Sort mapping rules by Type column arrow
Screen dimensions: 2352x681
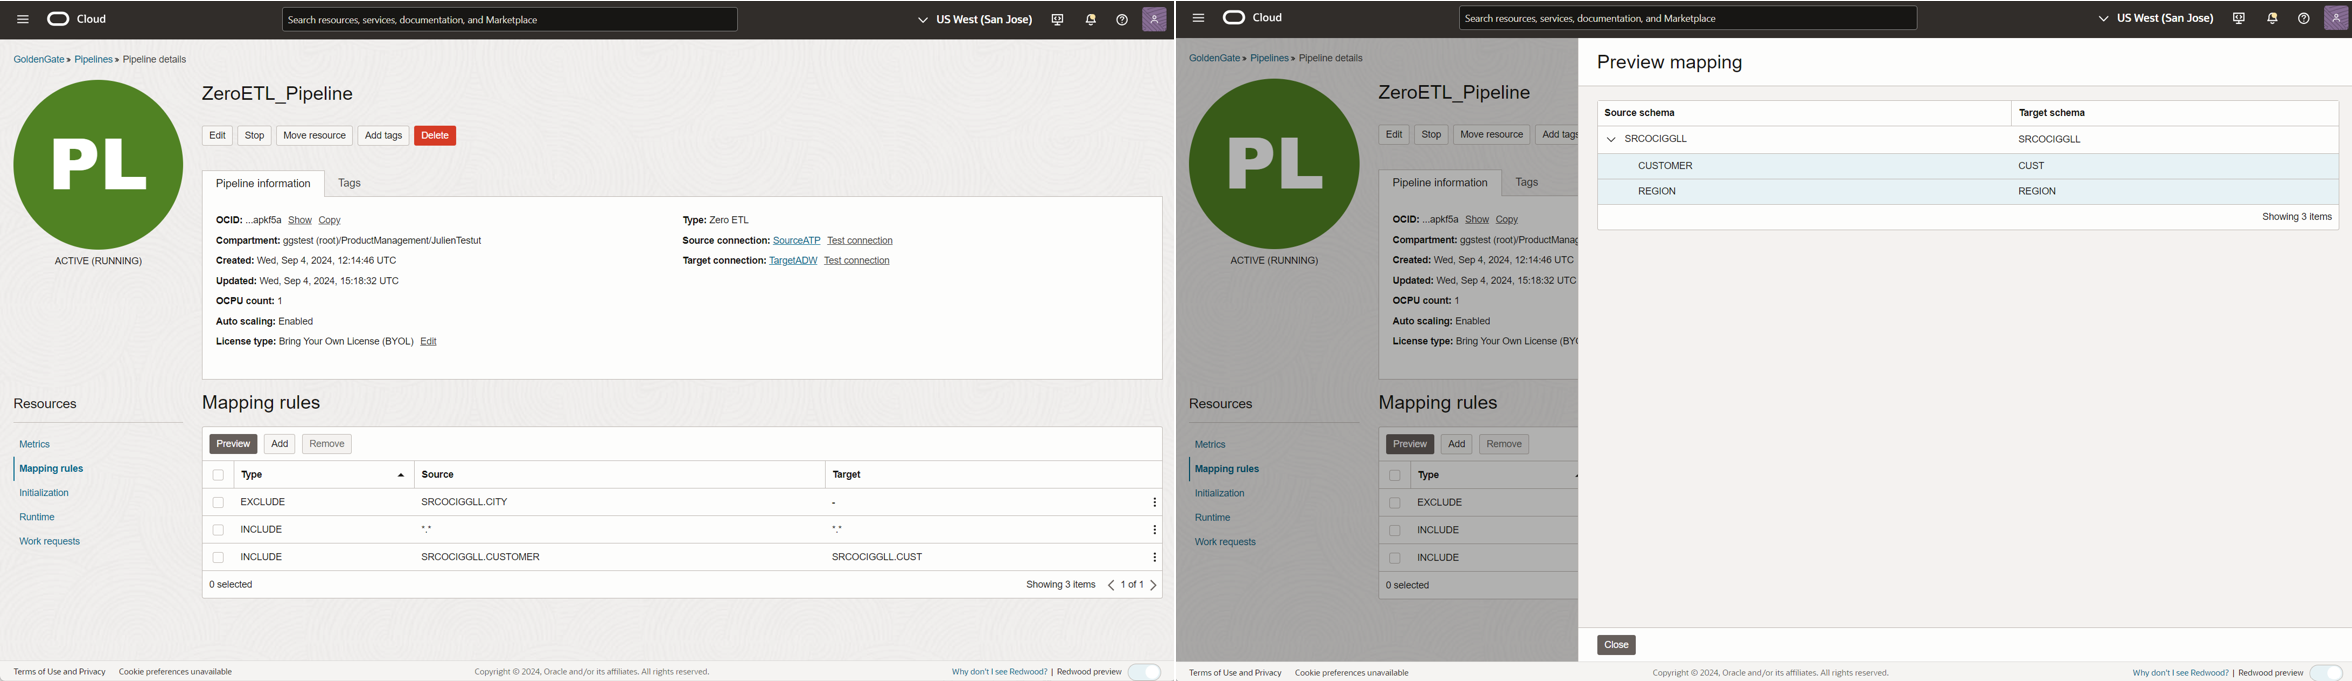pos(401,476)
